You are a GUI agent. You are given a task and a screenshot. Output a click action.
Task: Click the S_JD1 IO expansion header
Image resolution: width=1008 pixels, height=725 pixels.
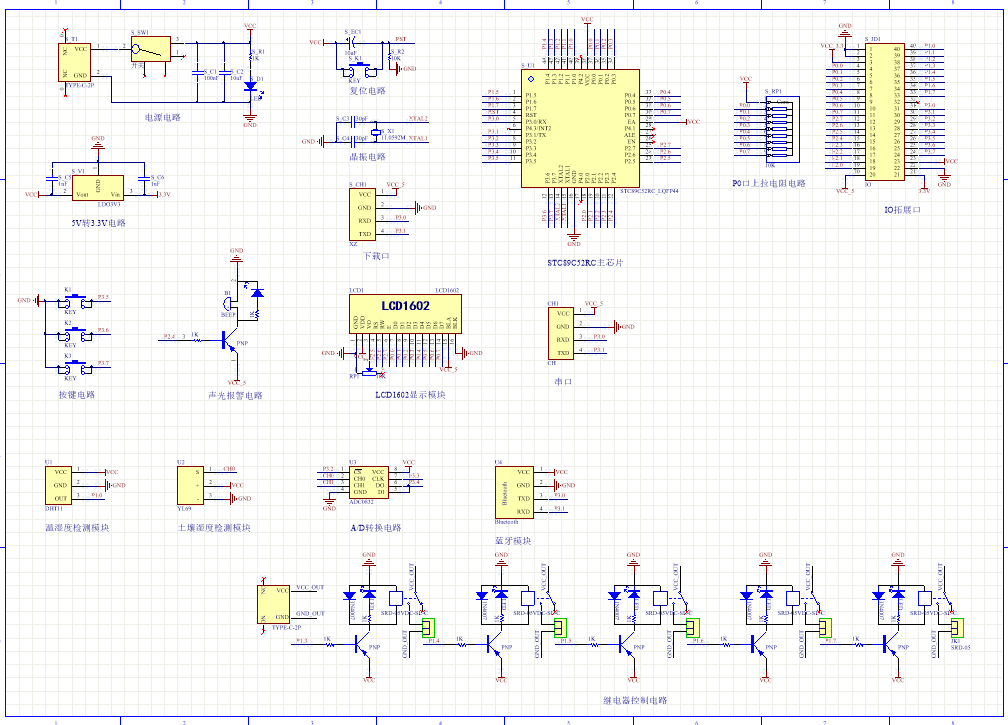(x=884, y=110)
